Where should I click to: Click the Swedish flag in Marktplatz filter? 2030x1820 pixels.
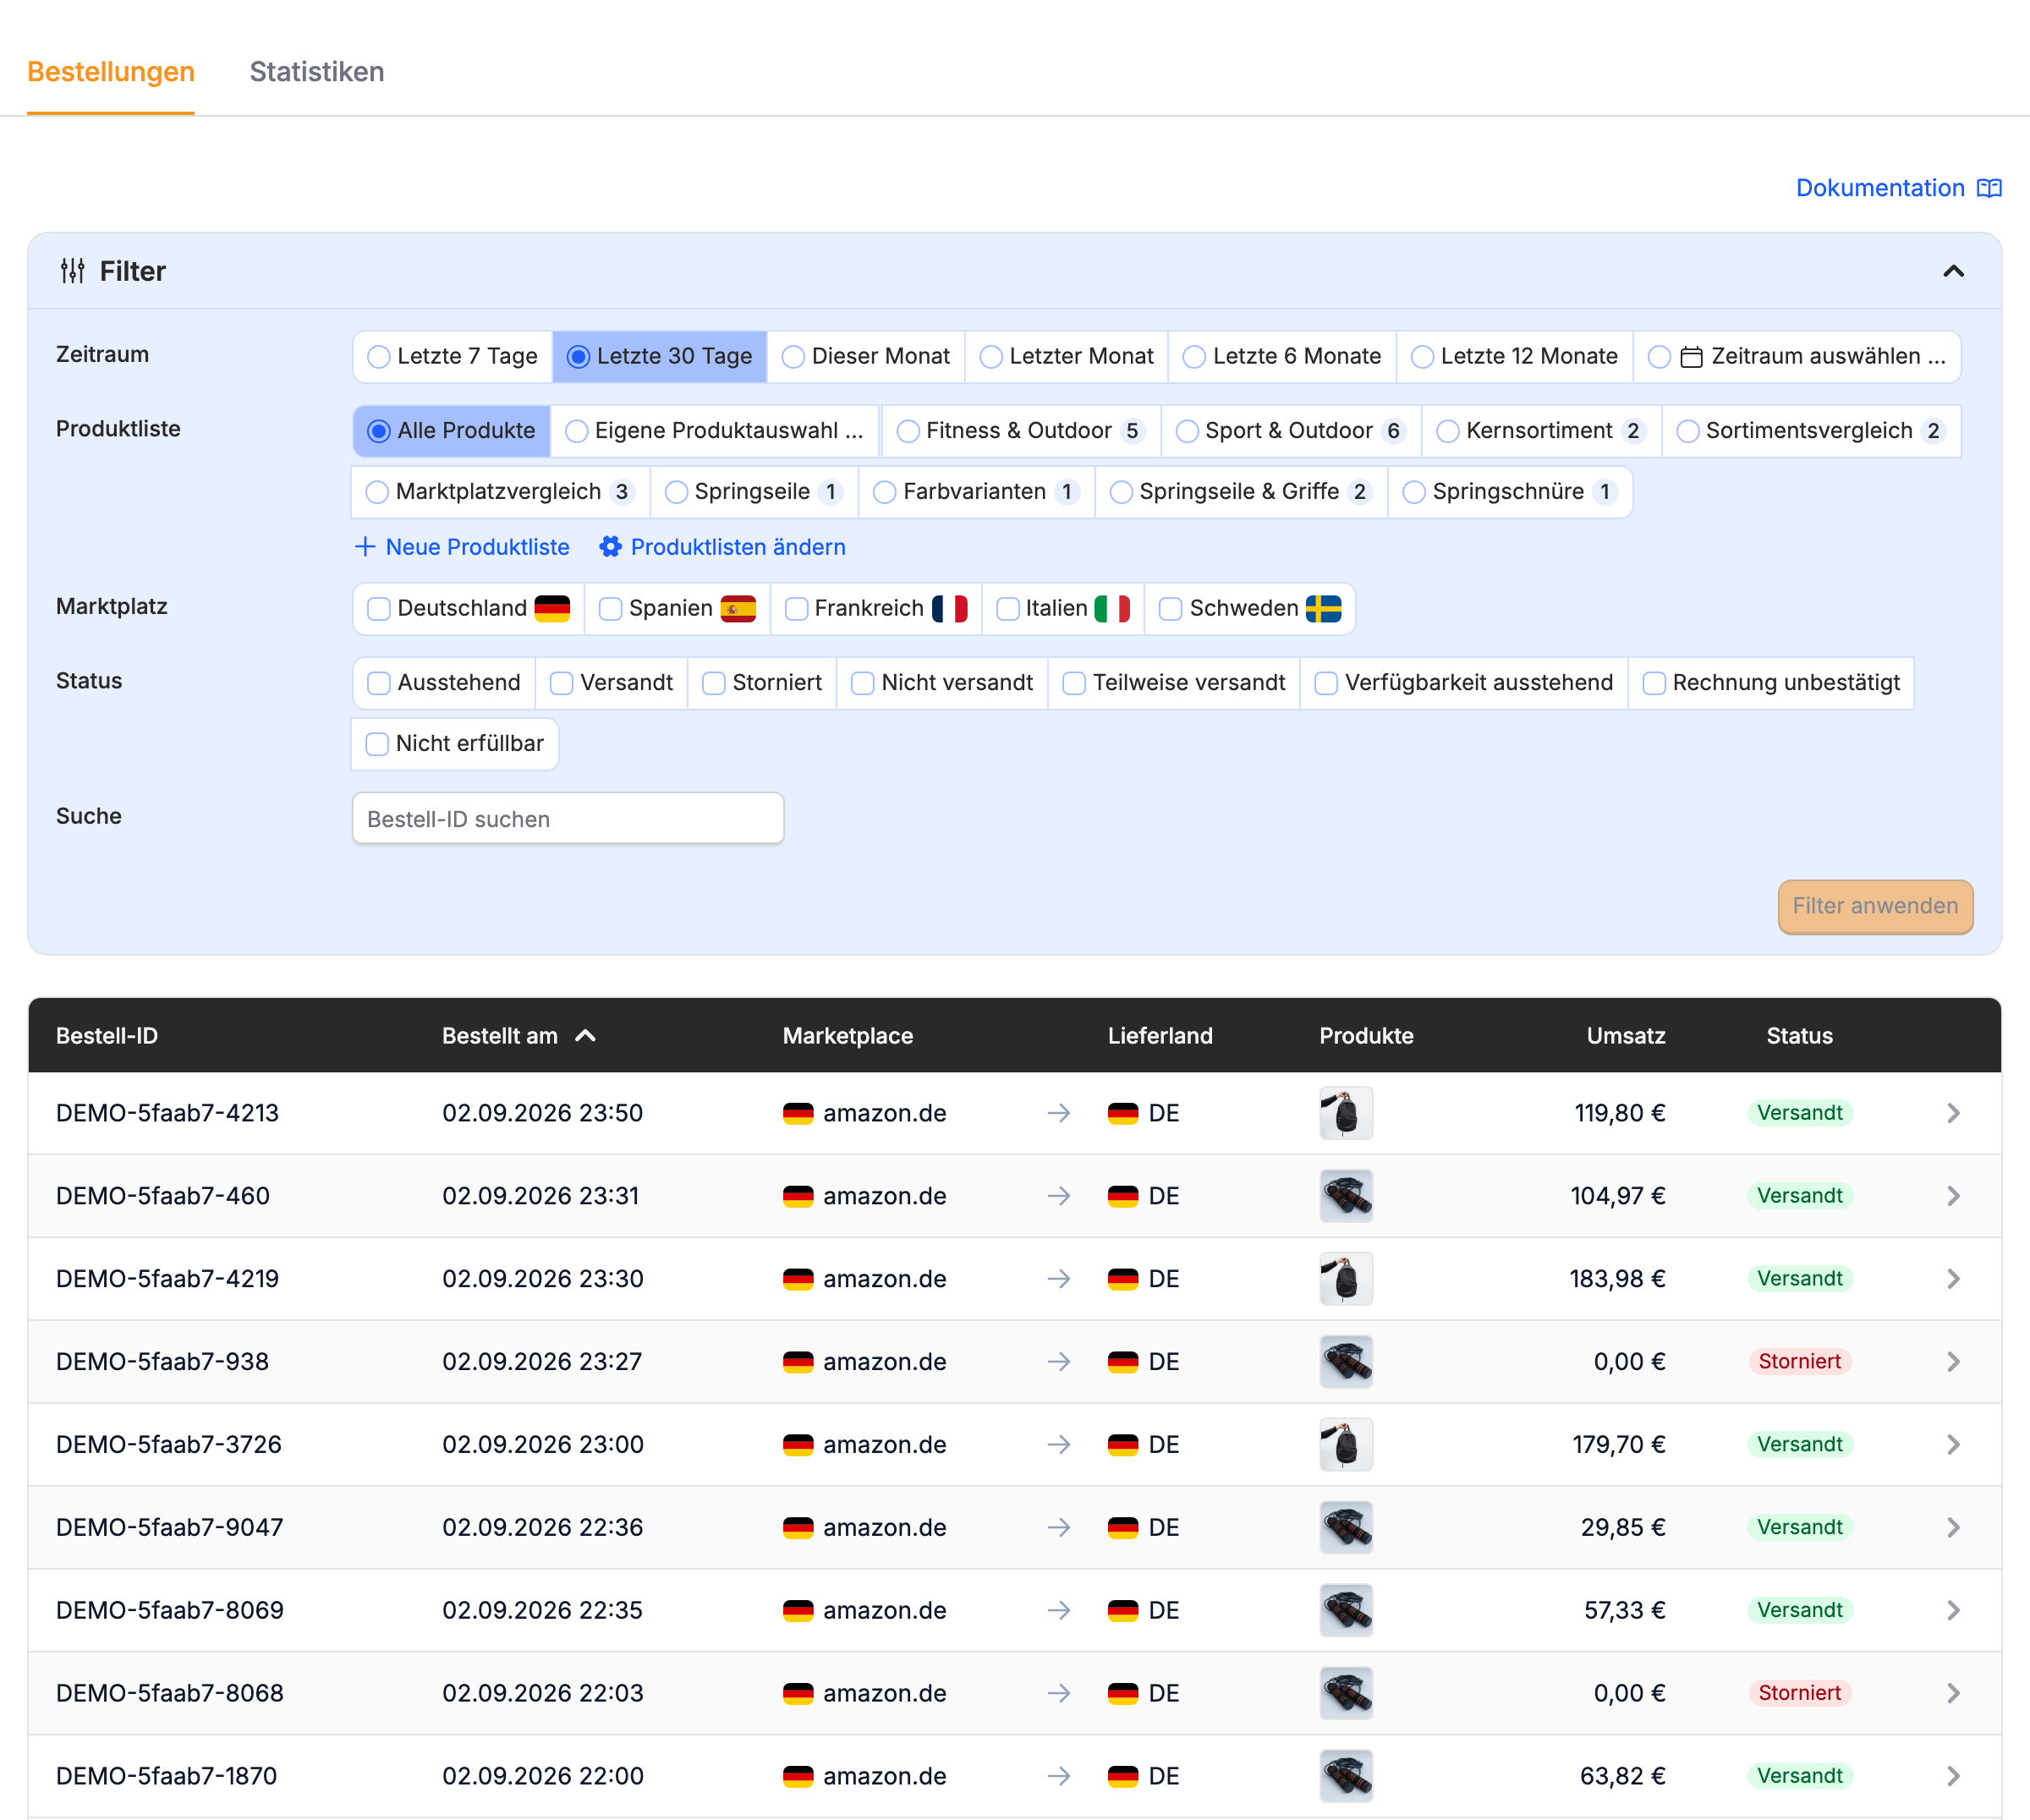tap(1323, 608)
